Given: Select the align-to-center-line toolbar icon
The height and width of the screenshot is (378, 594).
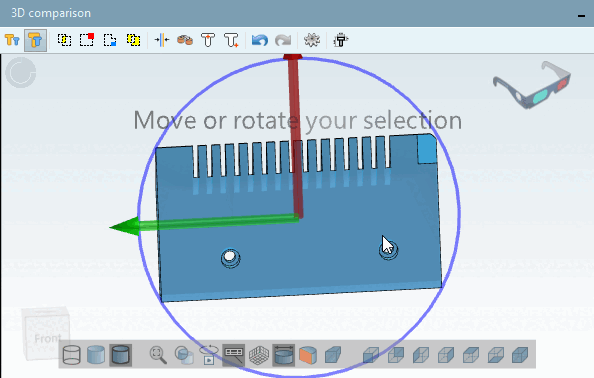Looking at the screenshot, I should [162, 40].
